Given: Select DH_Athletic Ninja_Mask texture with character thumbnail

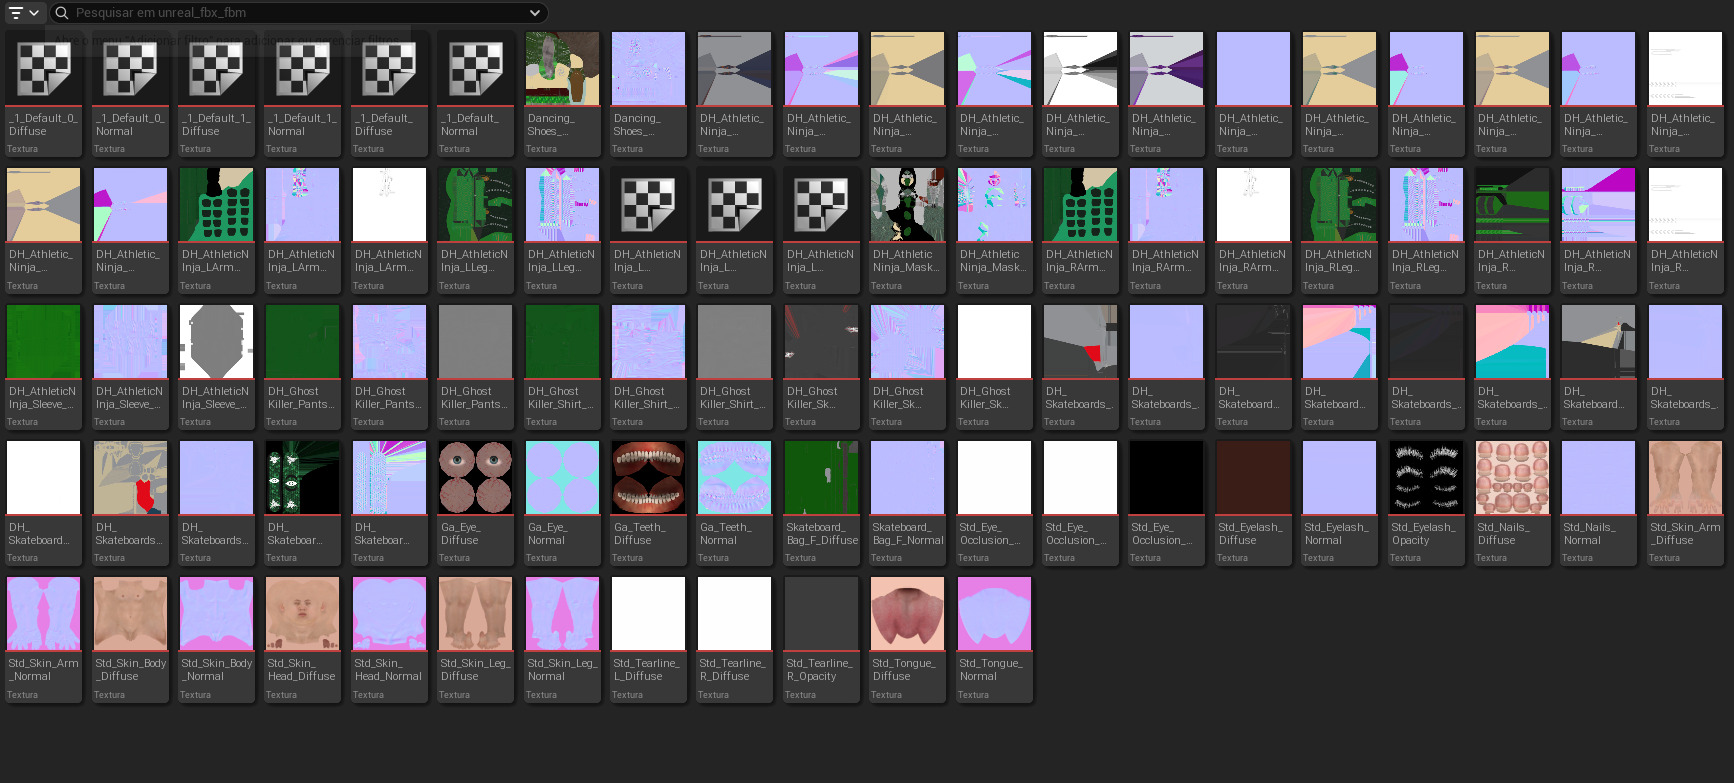Looking at the screenshot, I should coord(908,230).
